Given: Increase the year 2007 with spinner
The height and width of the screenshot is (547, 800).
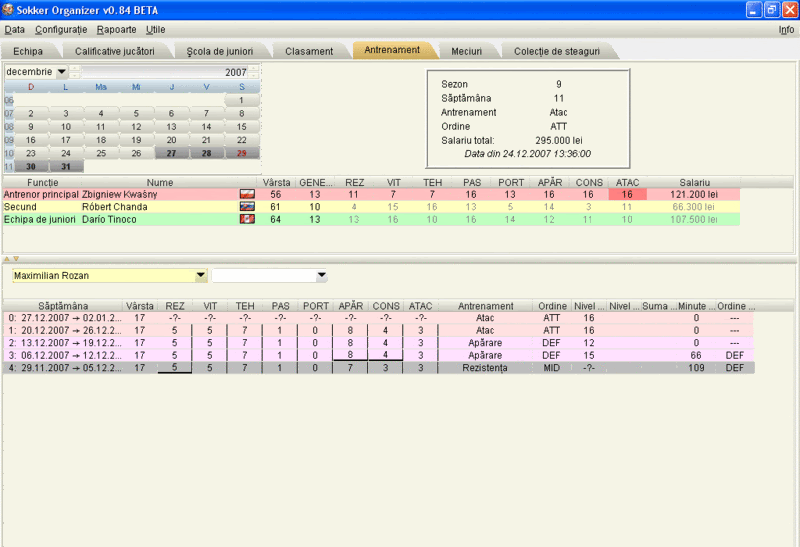Looking at the screenshot, I should [255, 69].
